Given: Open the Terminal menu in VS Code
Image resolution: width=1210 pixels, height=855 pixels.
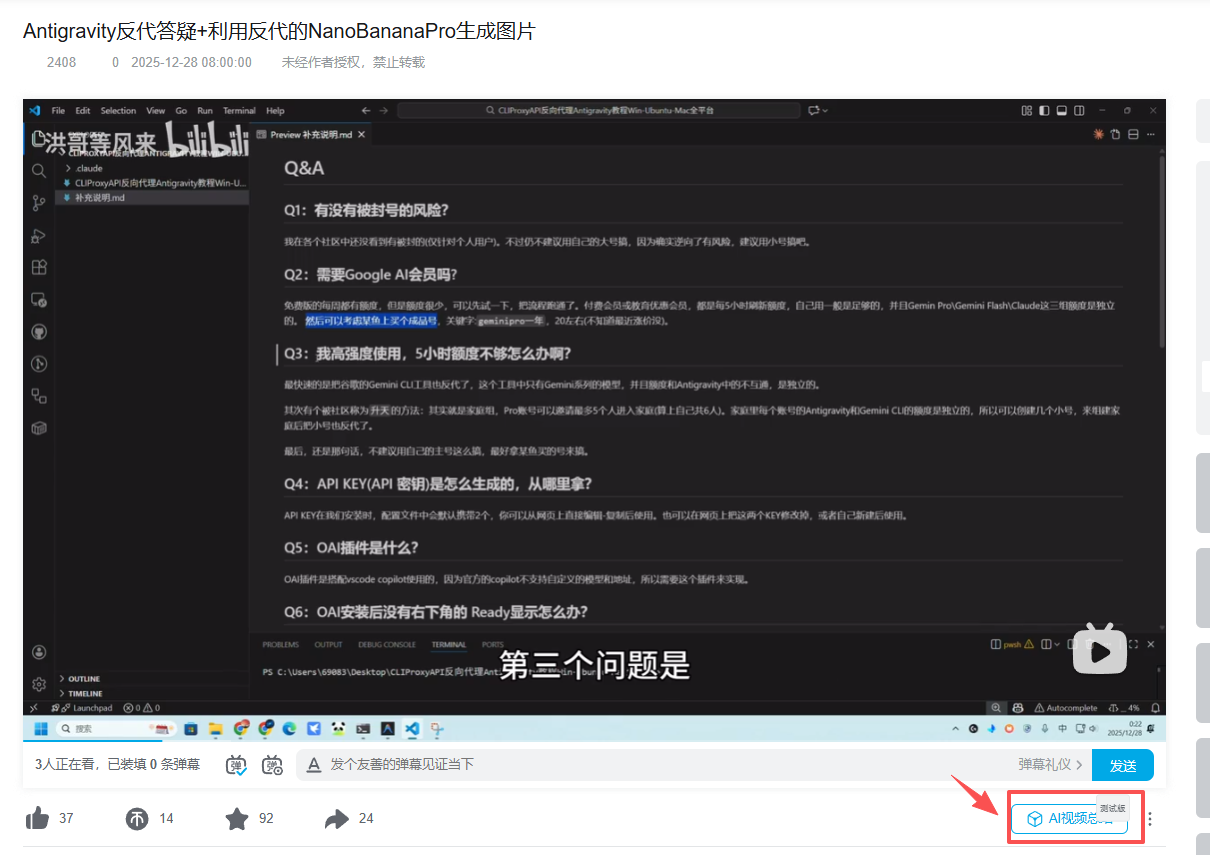Looking at the screenshot, I should click(239, 111).
